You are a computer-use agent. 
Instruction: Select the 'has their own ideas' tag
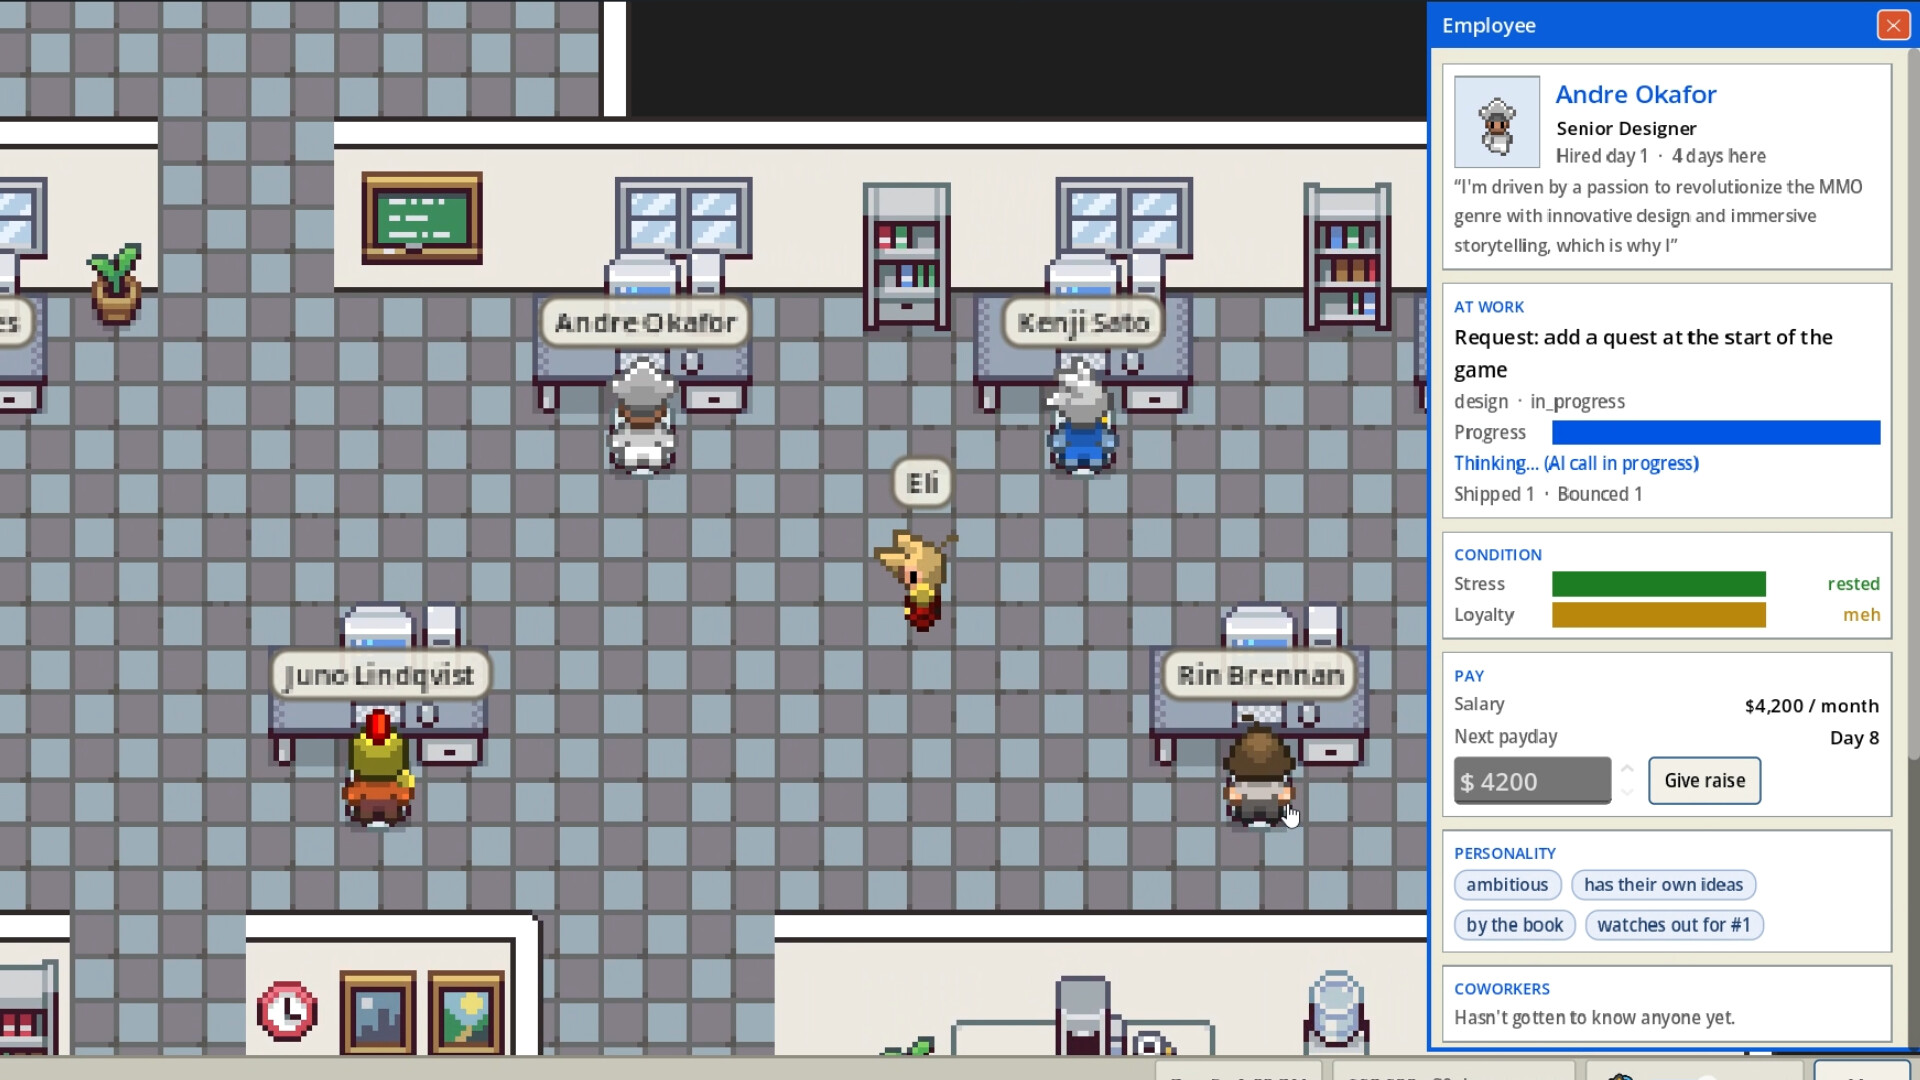click(x=1663, y=885)
